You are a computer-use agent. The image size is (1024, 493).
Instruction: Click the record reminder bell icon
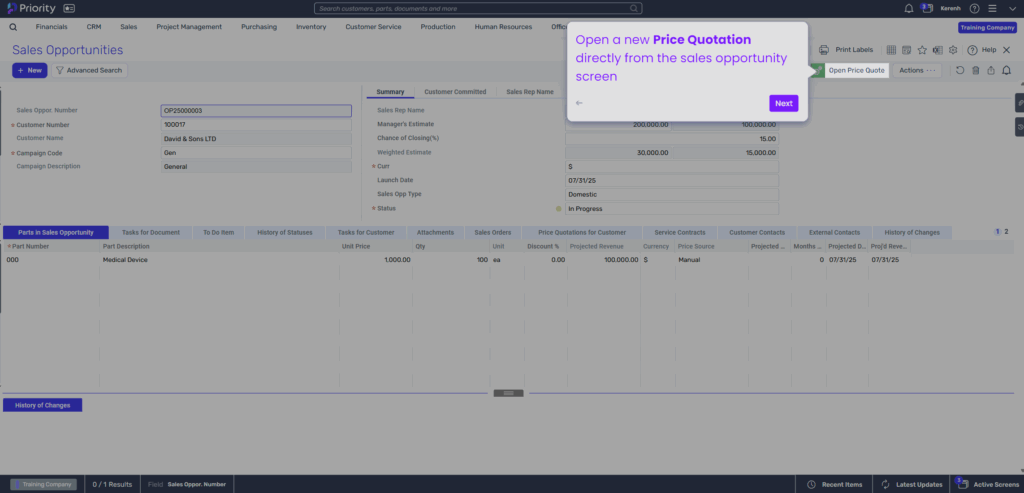(1006, 70)
